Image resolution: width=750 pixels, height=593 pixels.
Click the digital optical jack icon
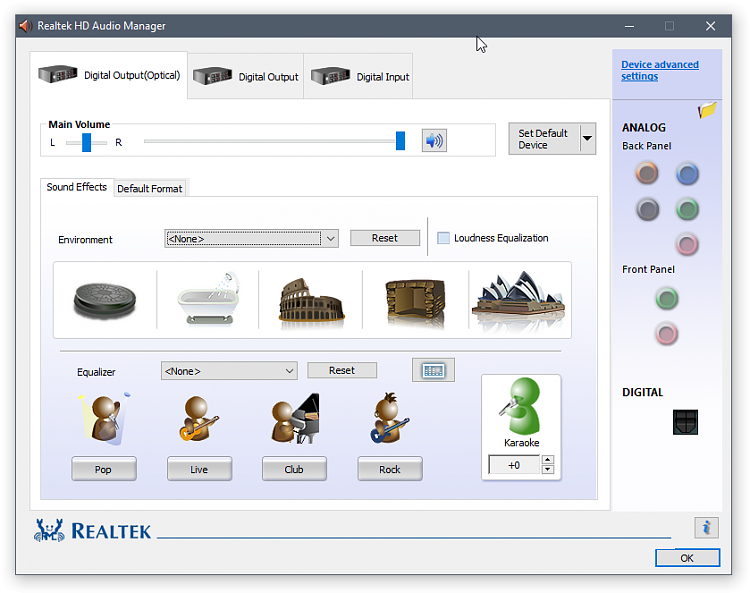pos(685,422)
